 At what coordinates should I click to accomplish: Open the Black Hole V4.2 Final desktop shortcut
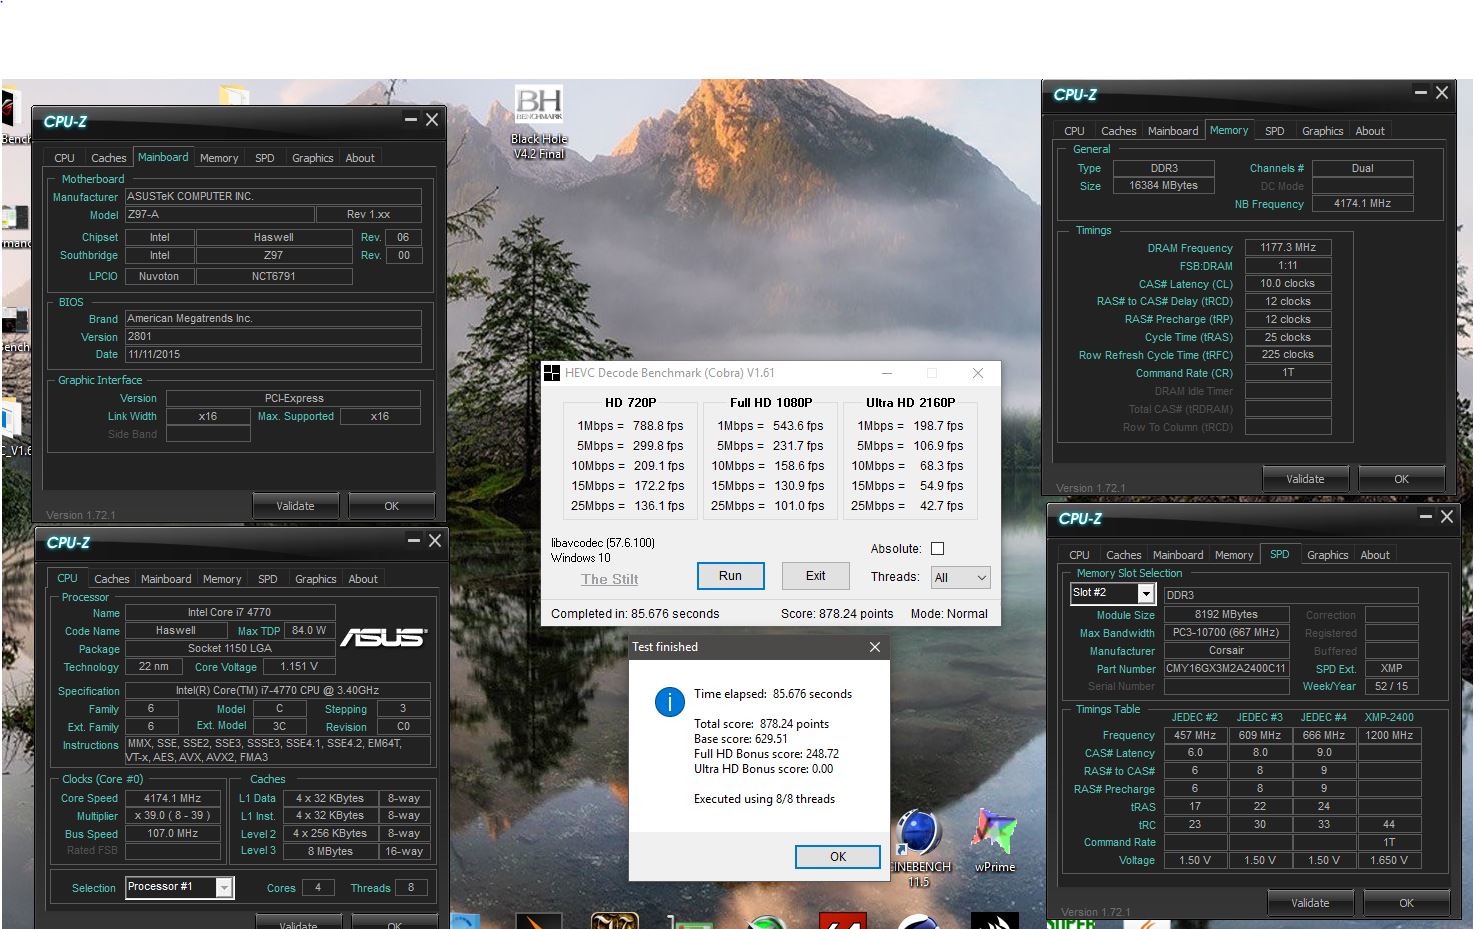click(x=538, y=122)
